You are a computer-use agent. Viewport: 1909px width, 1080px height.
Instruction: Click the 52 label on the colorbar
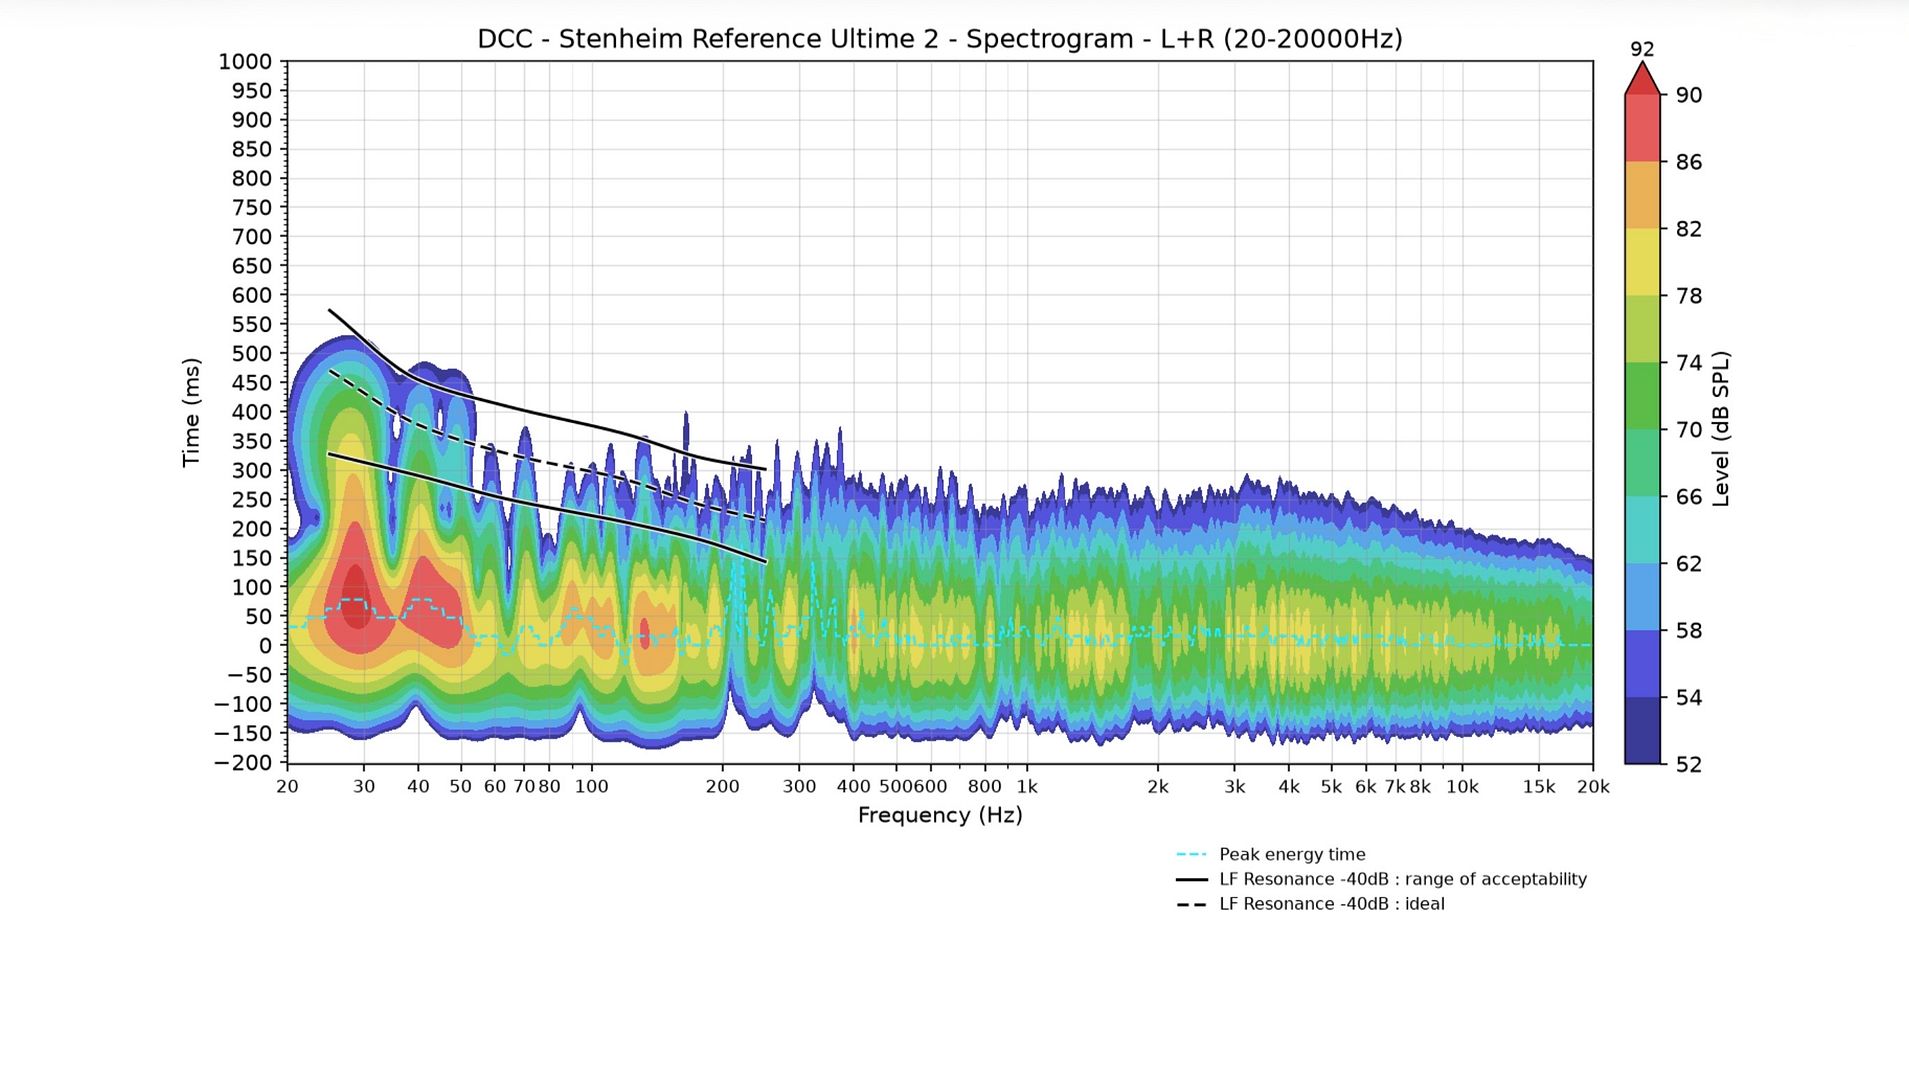click(x=1689, y=764)
